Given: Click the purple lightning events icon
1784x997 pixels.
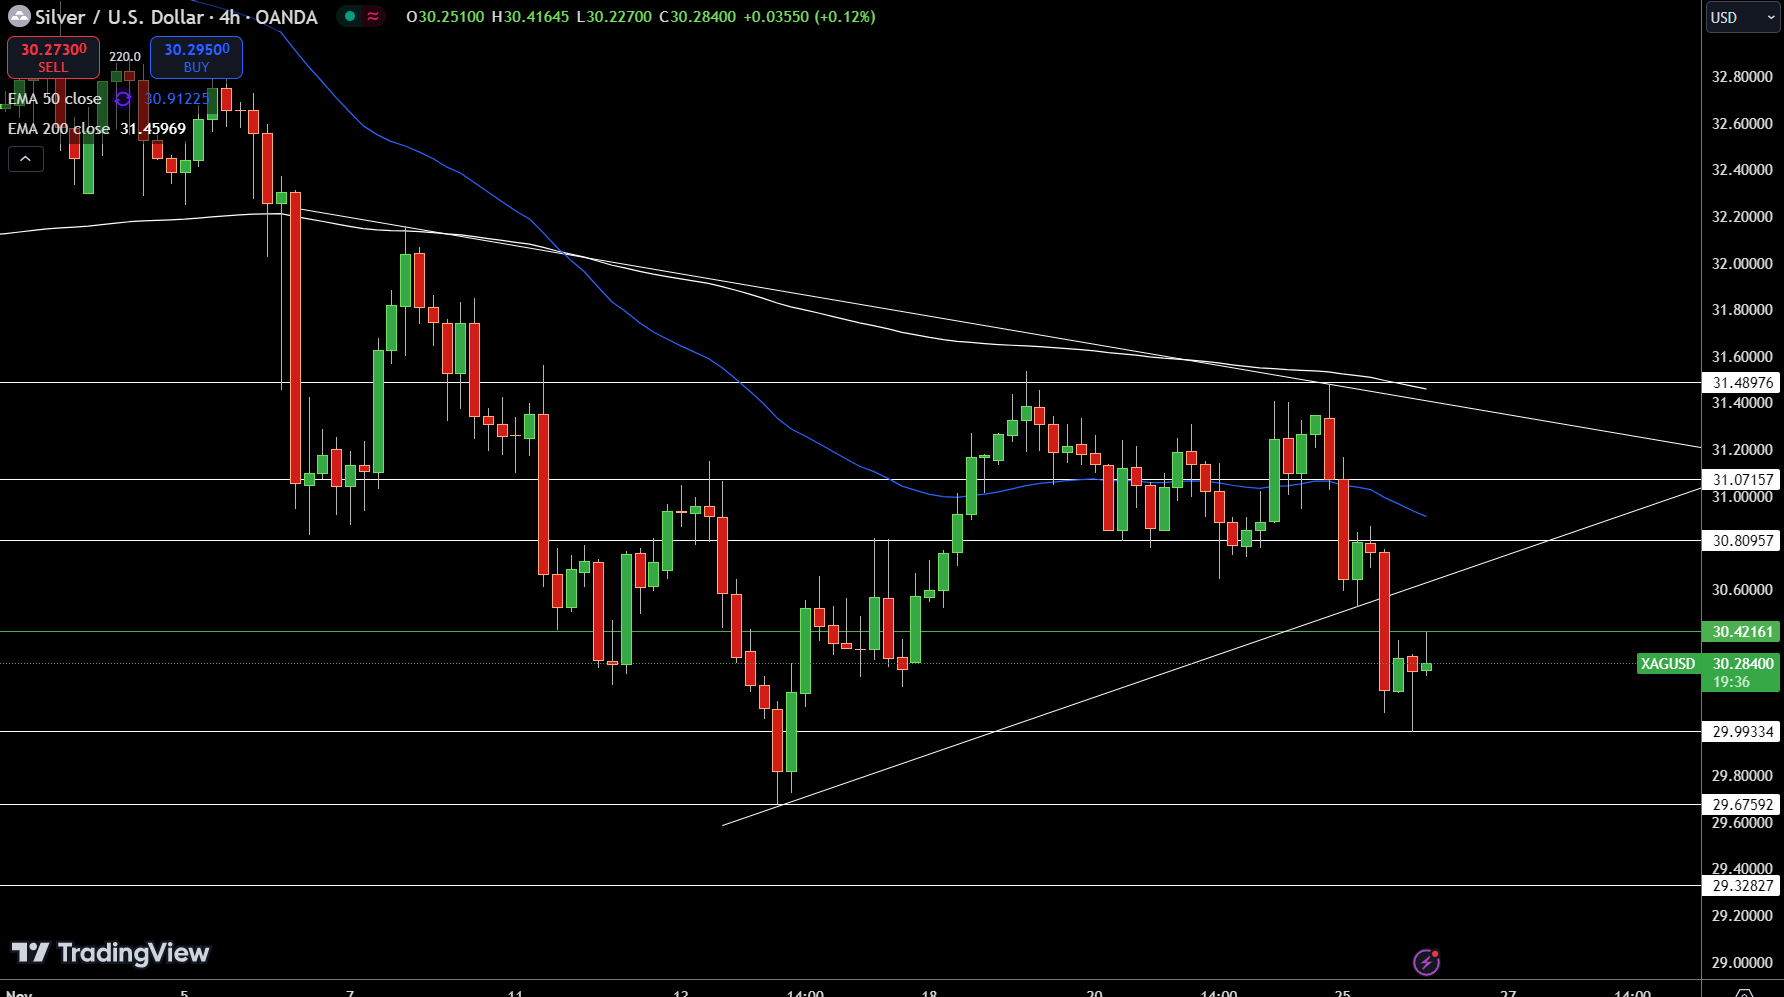Looking at the screenshot, I should point(1426,962).
